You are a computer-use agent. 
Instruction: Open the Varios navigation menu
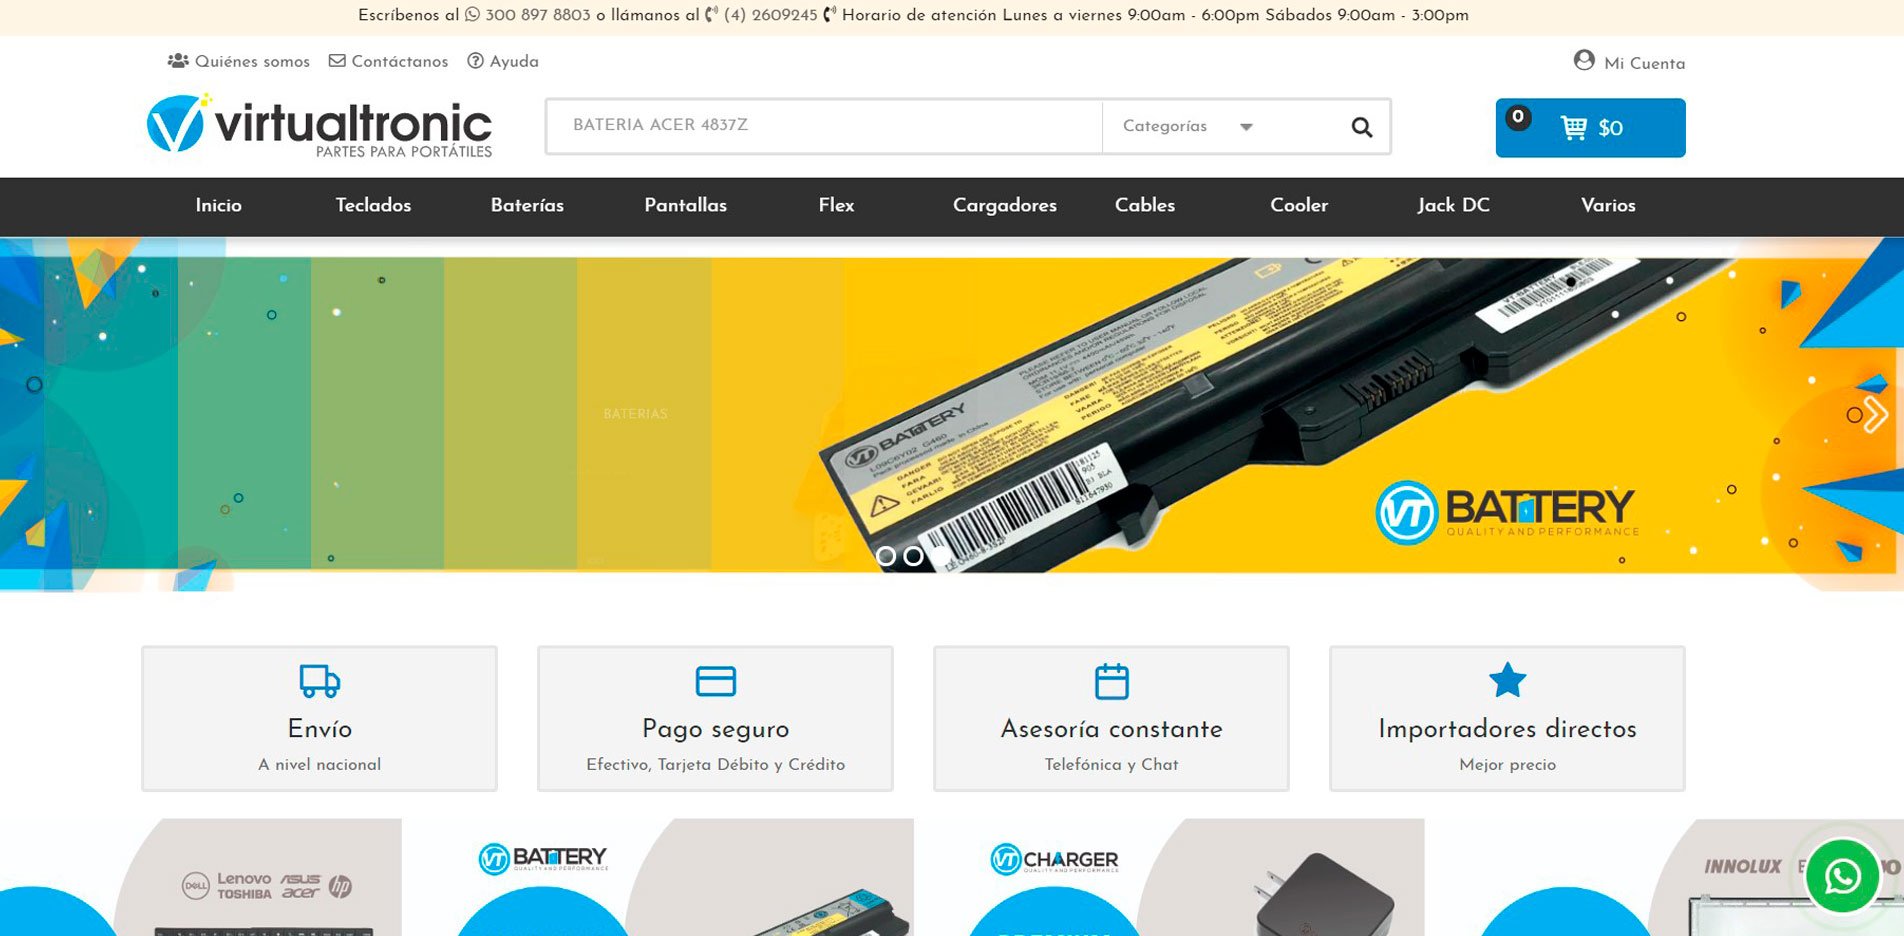[1607, 205]
